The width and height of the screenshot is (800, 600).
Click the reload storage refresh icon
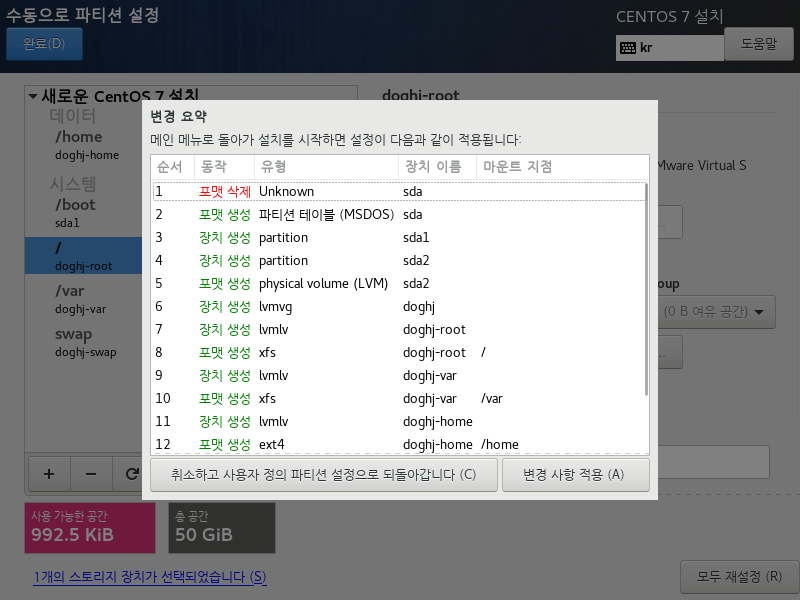[x=131, y=474]
